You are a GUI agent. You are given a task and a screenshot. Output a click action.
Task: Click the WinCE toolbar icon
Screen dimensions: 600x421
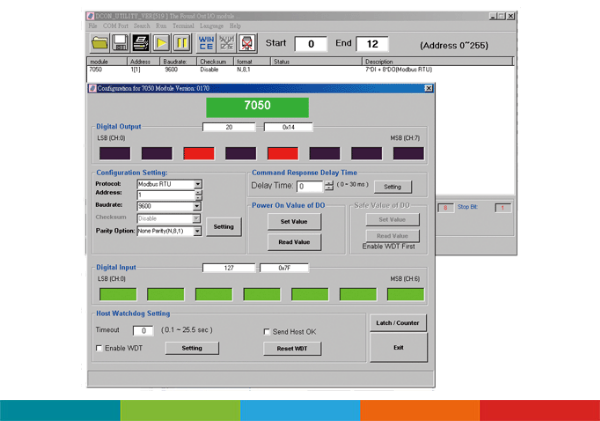[206, 44]
